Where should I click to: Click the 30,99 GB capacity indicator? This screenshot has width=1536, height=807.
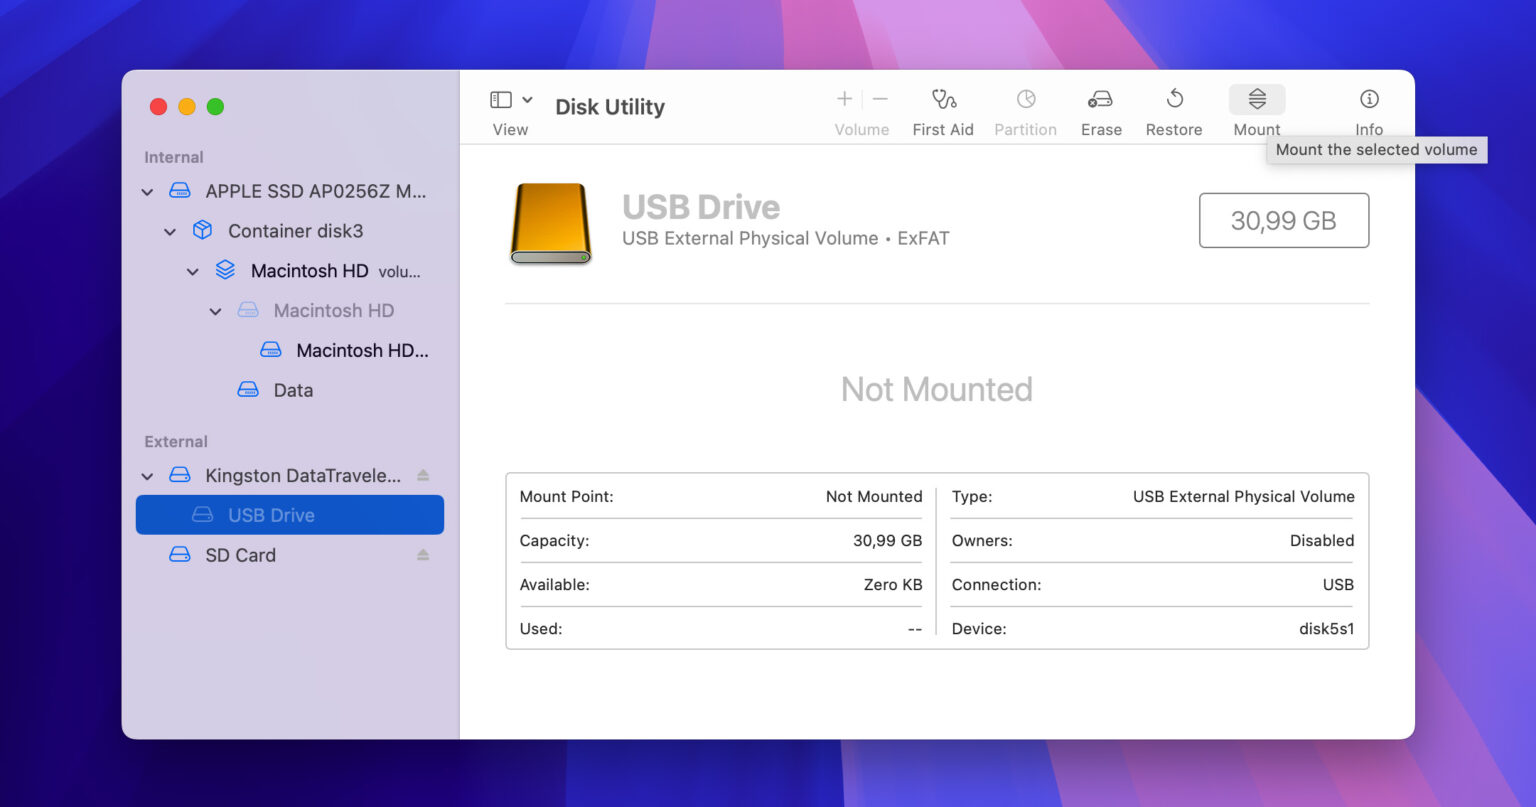pos(1283,220)
